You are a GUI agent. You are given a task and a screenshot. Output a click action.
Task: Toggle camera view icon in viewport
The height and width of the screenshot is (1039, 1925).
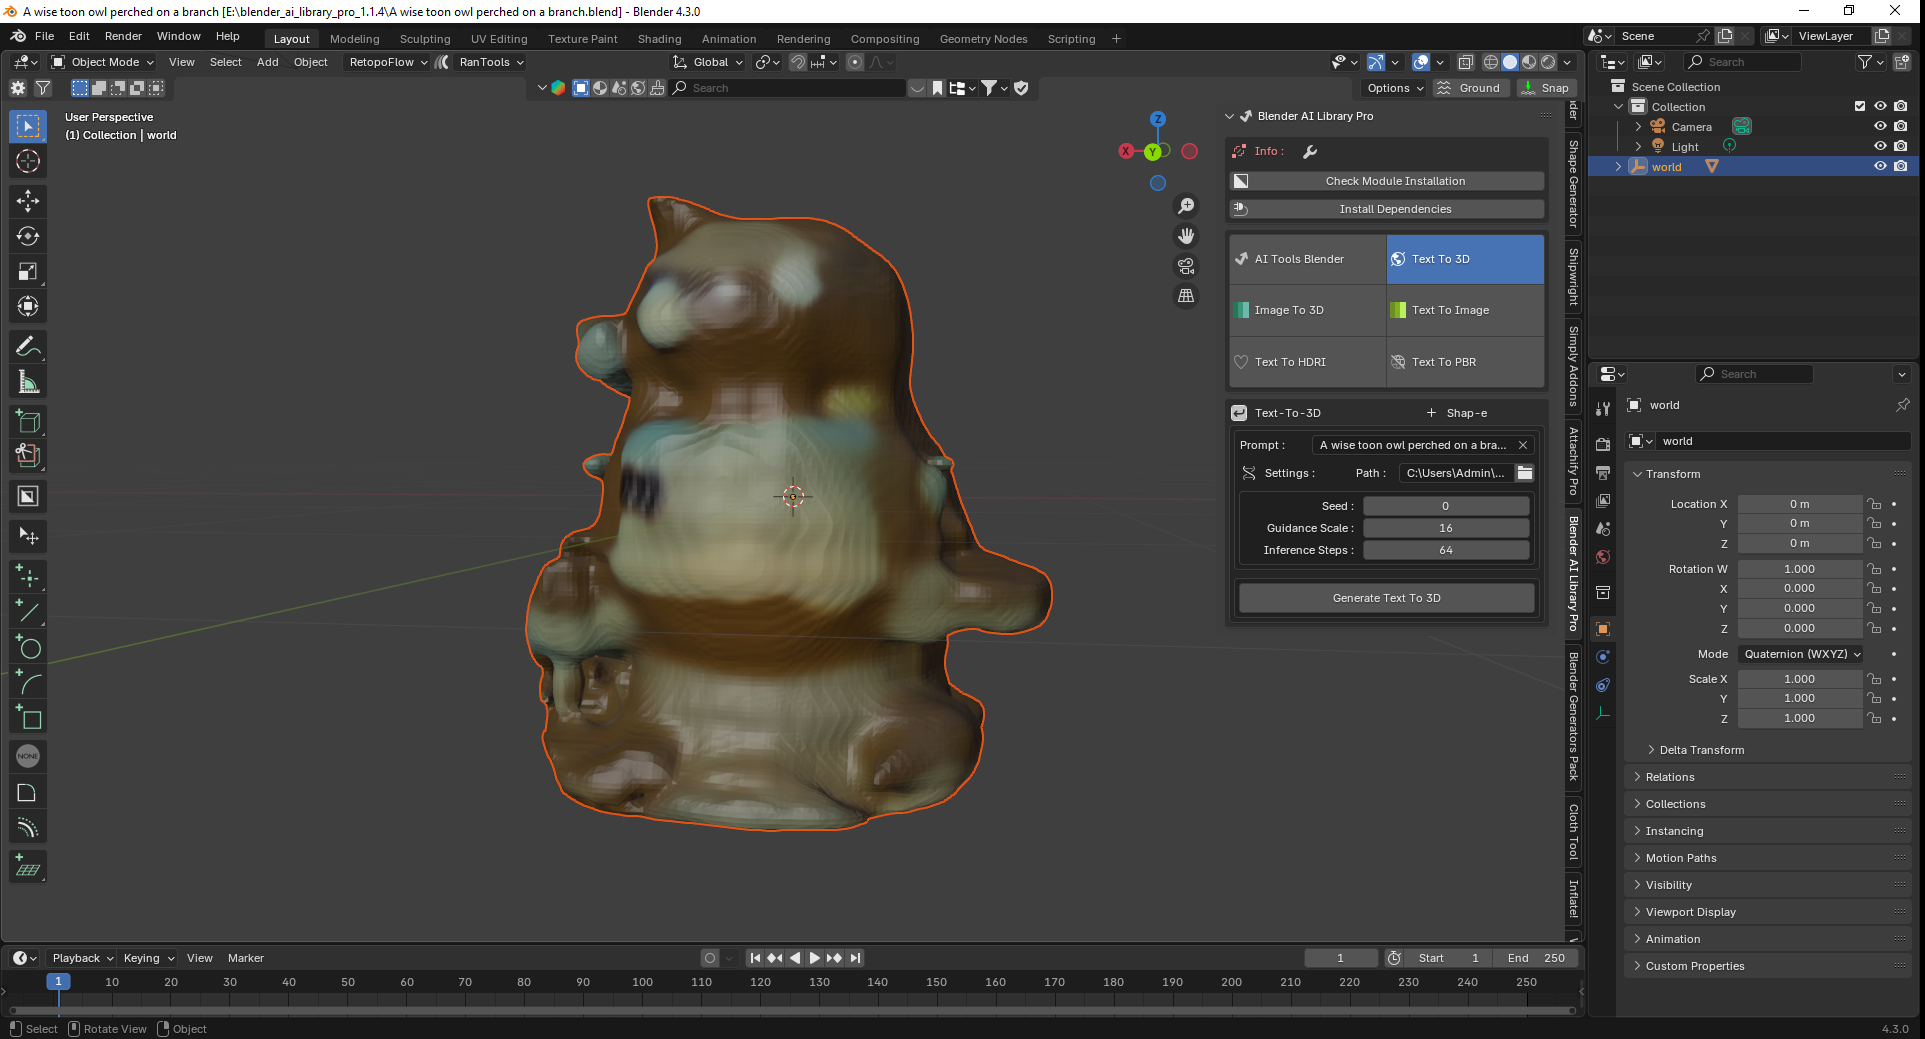pos(1186,266)
